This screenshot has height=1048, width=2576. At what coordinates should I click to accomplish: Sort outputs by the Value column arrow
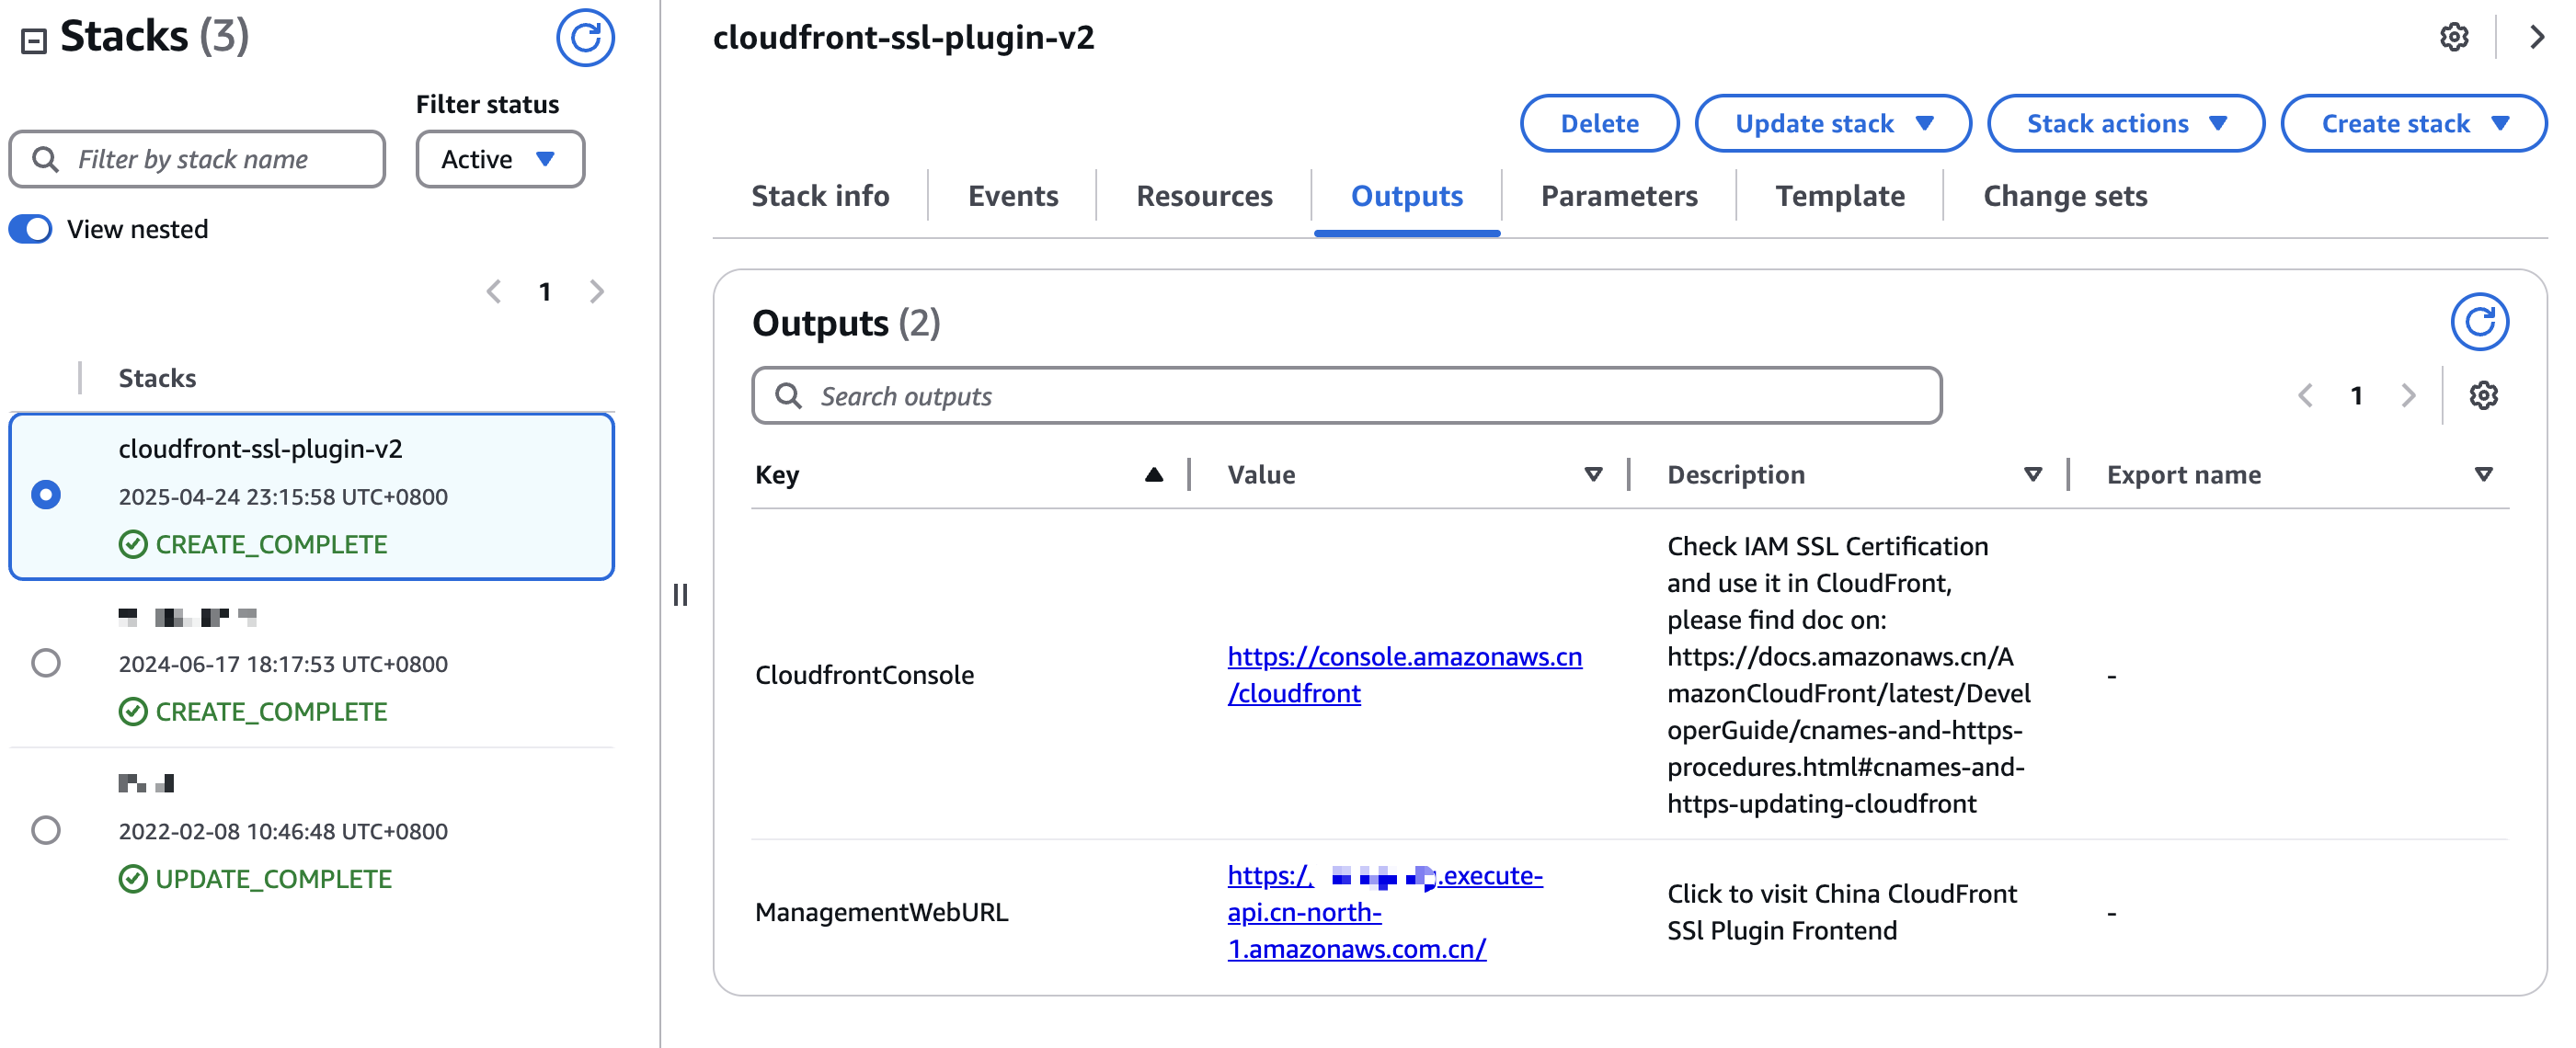pyautogui.click(x=1593, y=475)
